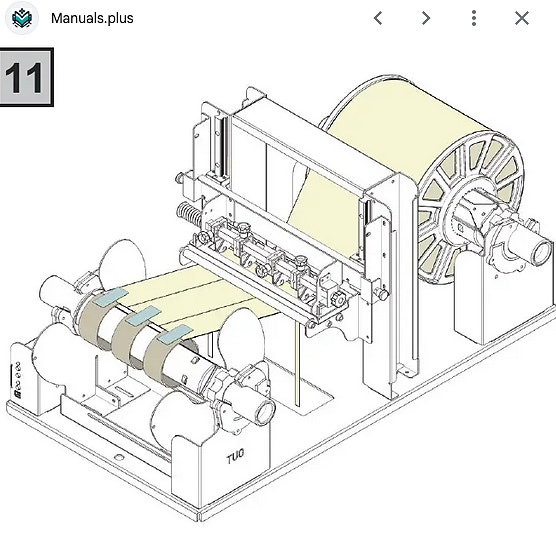
Task: Select the large paper supply roll in the diagram
Action: [x=408, y=149]
